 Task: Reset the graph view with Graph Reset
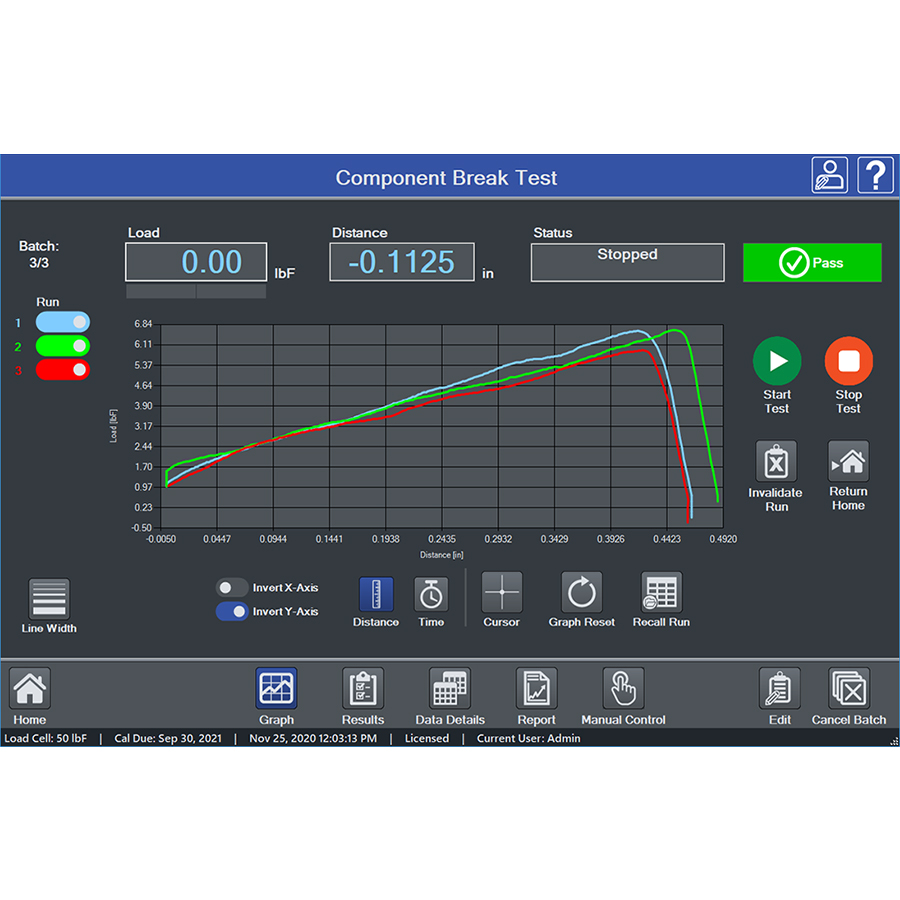coord(581,593)
